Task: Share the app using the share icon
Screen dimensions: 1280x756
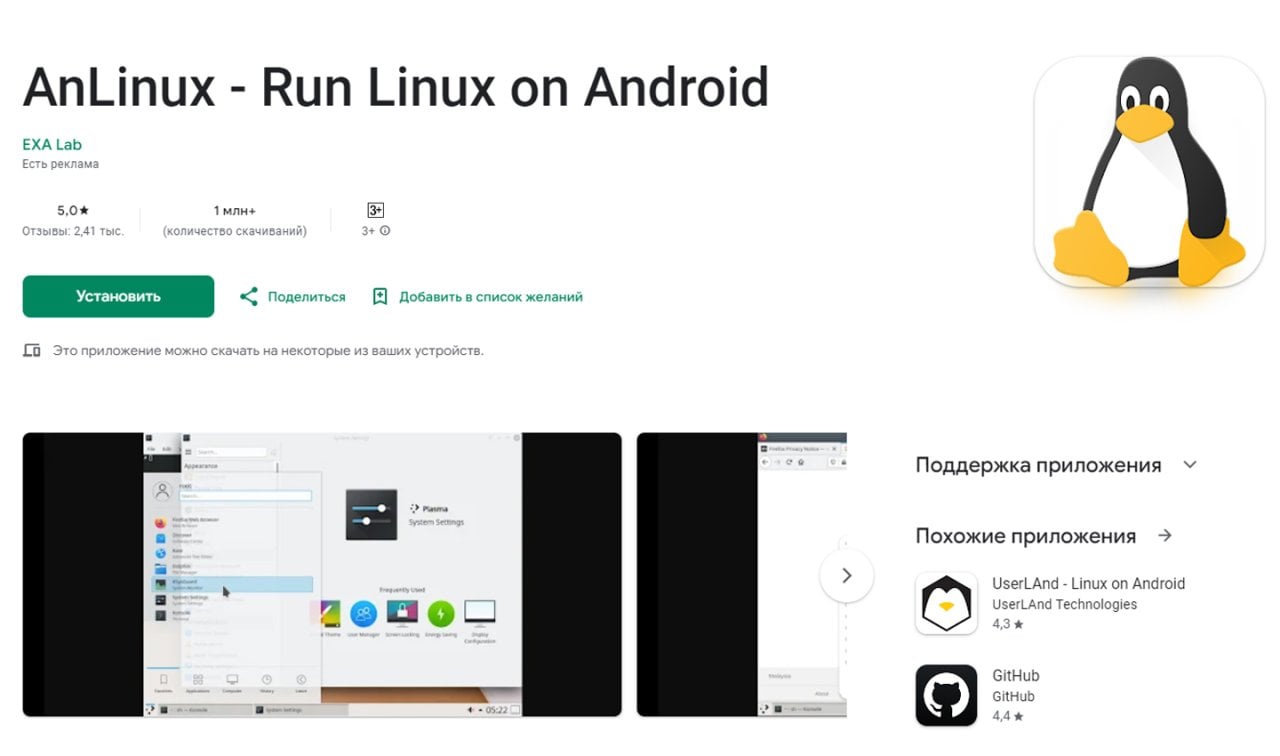Action: [x=249, y=296]
